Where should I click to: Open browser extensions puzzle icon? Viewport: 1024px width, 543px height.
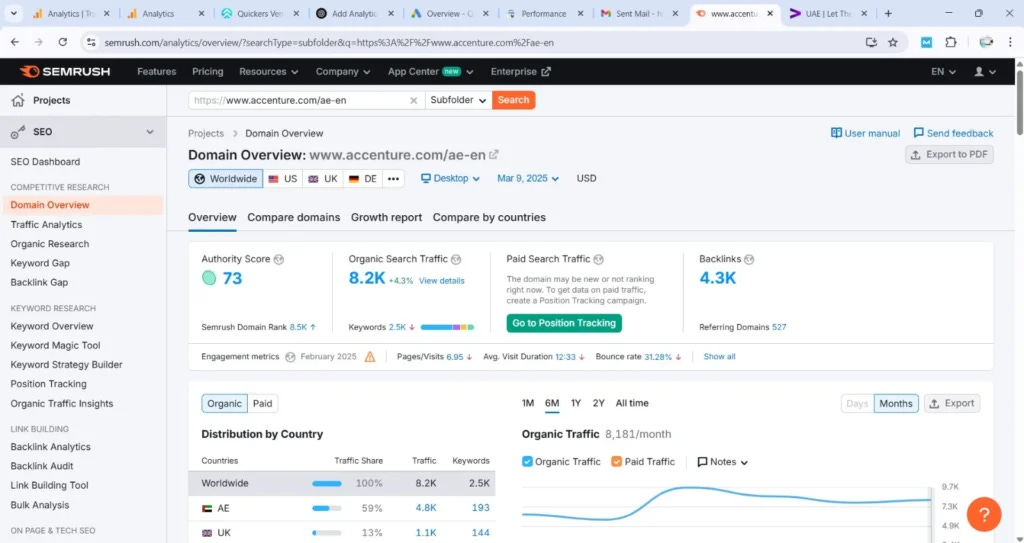(951, 42)
